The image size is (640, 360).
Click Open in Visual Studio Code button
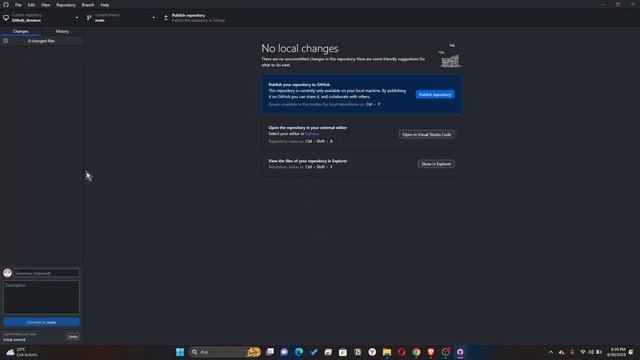coord(427,134)
